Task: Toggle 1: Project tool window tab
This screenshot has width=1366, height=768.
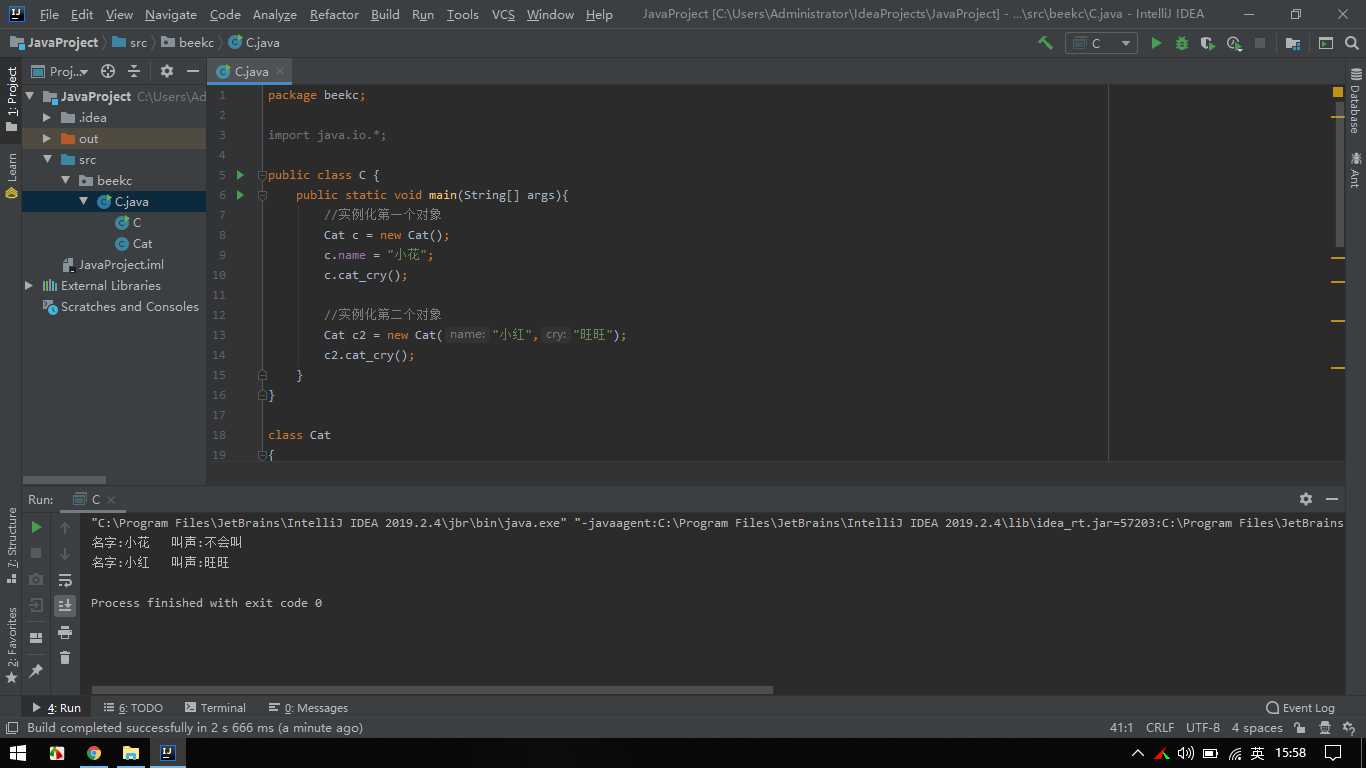Action: tap(11, 99)
